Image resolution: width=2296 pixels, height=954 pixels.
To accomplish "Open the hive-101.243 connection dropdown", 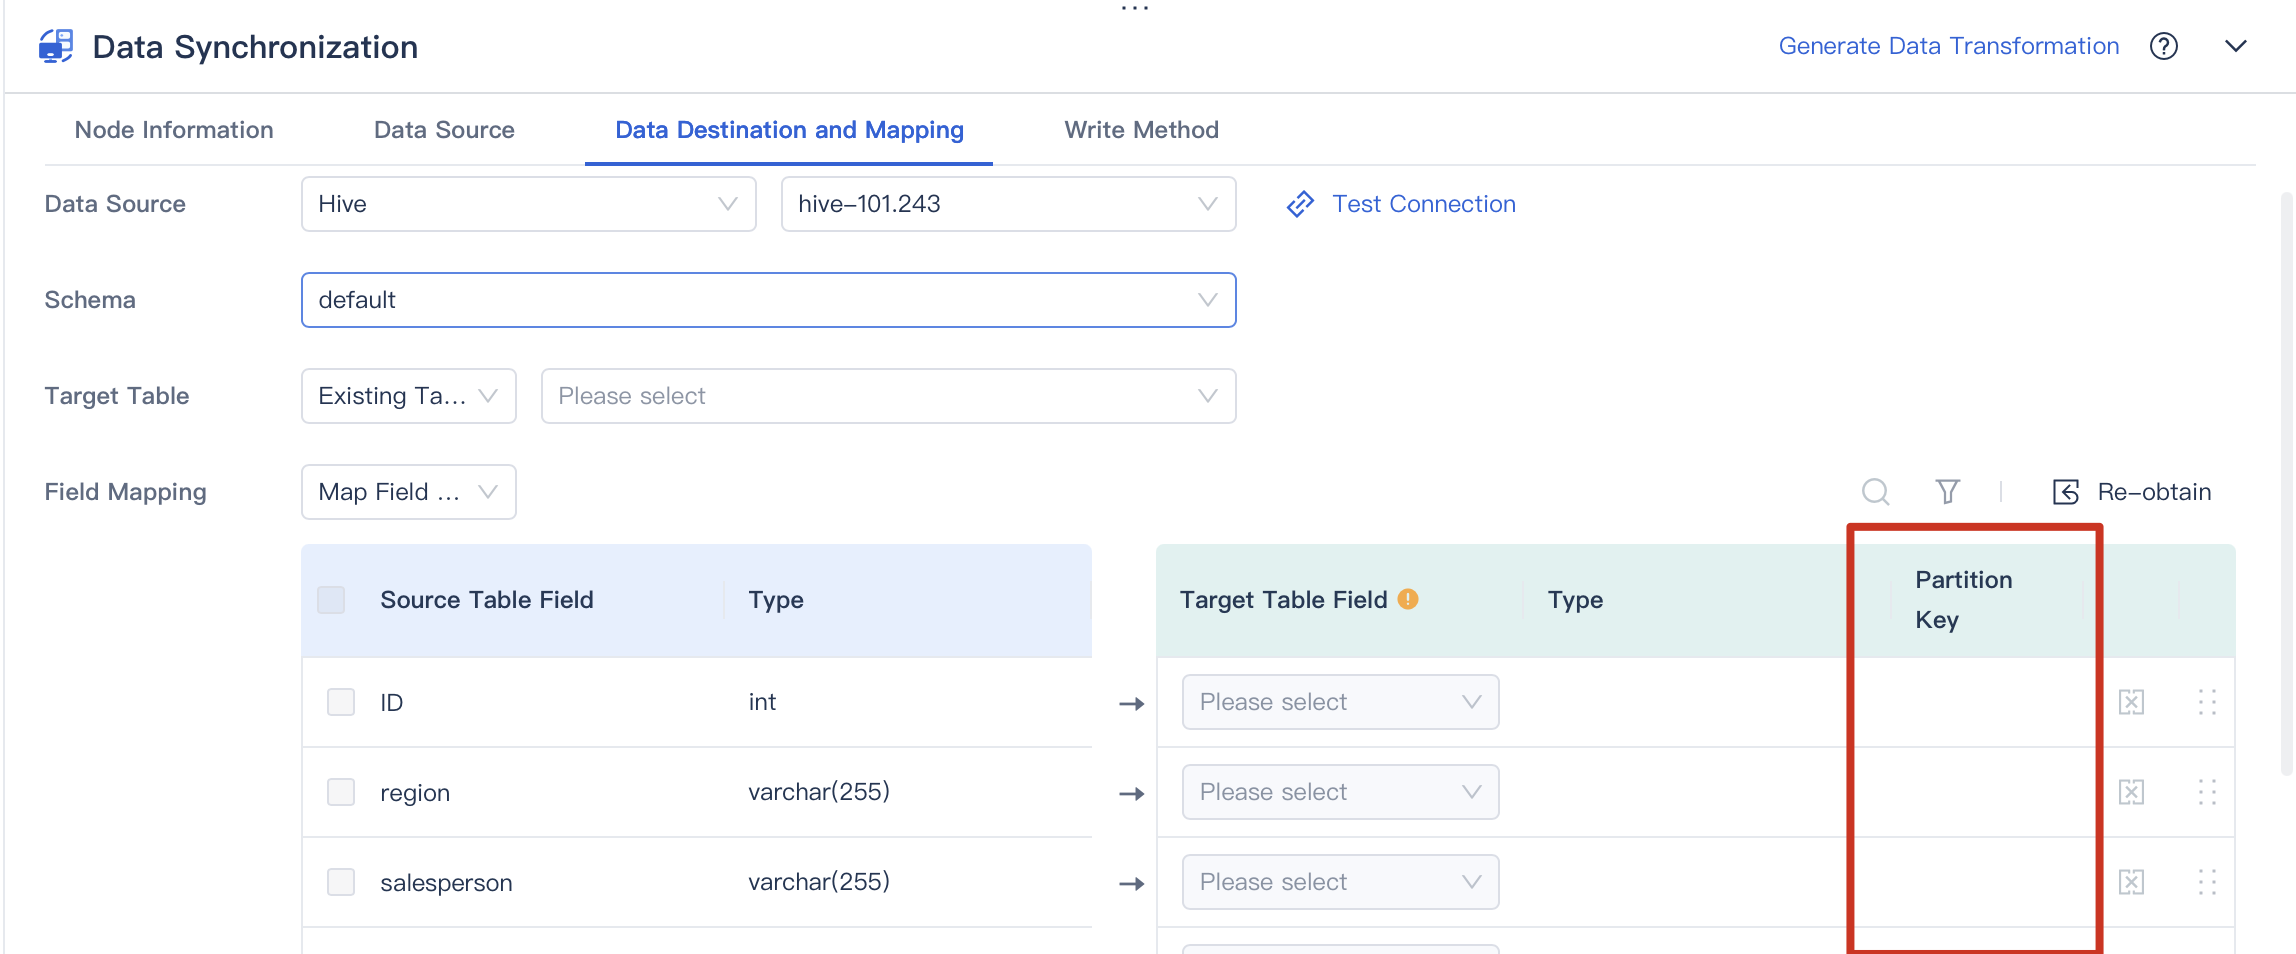I will [x=1008, y=204].
